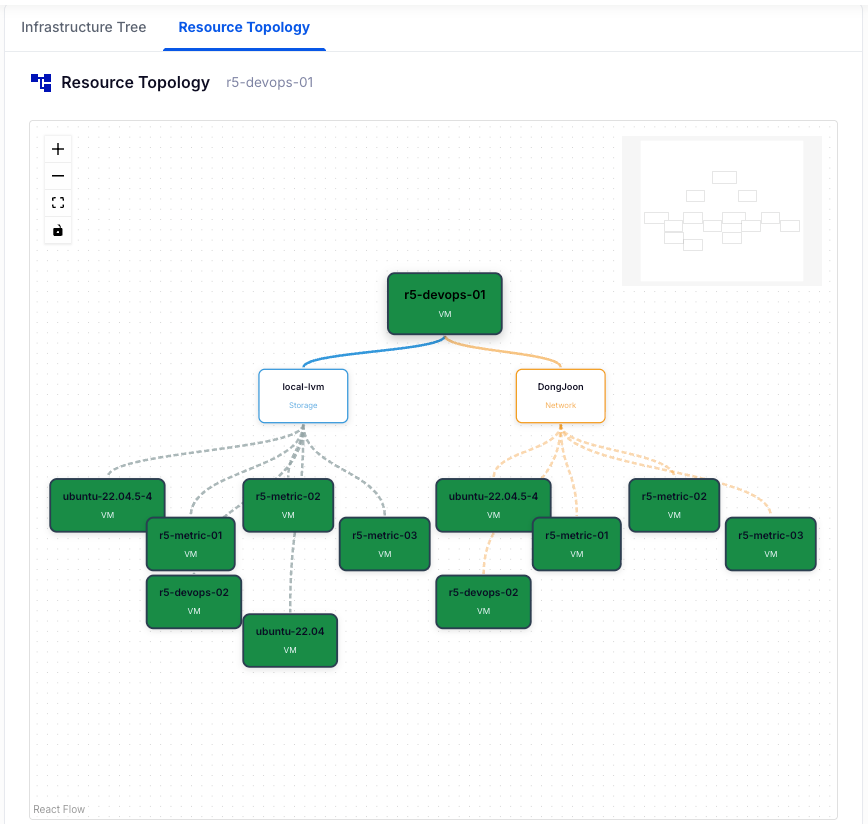Click the zoom out minus button

pos(58,176)
